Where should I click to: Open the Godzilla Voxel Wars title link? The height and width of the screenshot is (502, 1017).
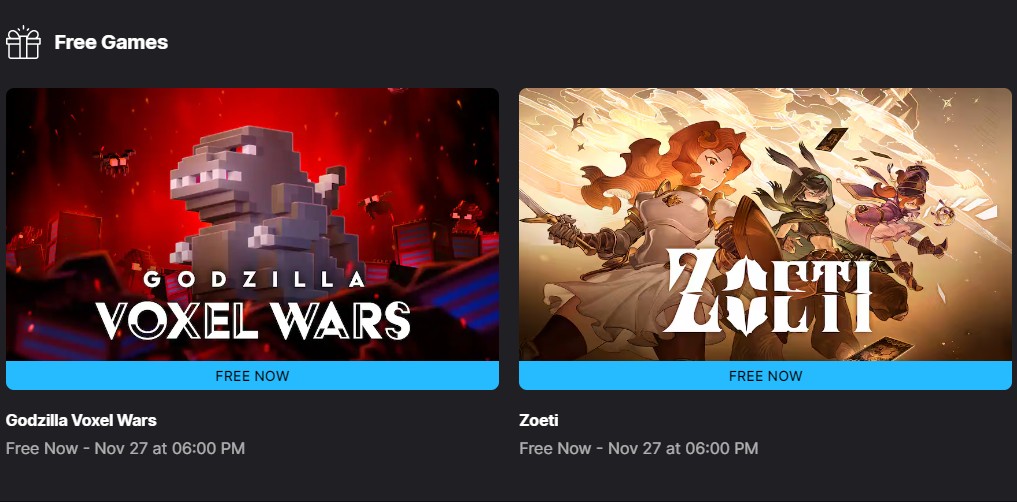[81, 420]
